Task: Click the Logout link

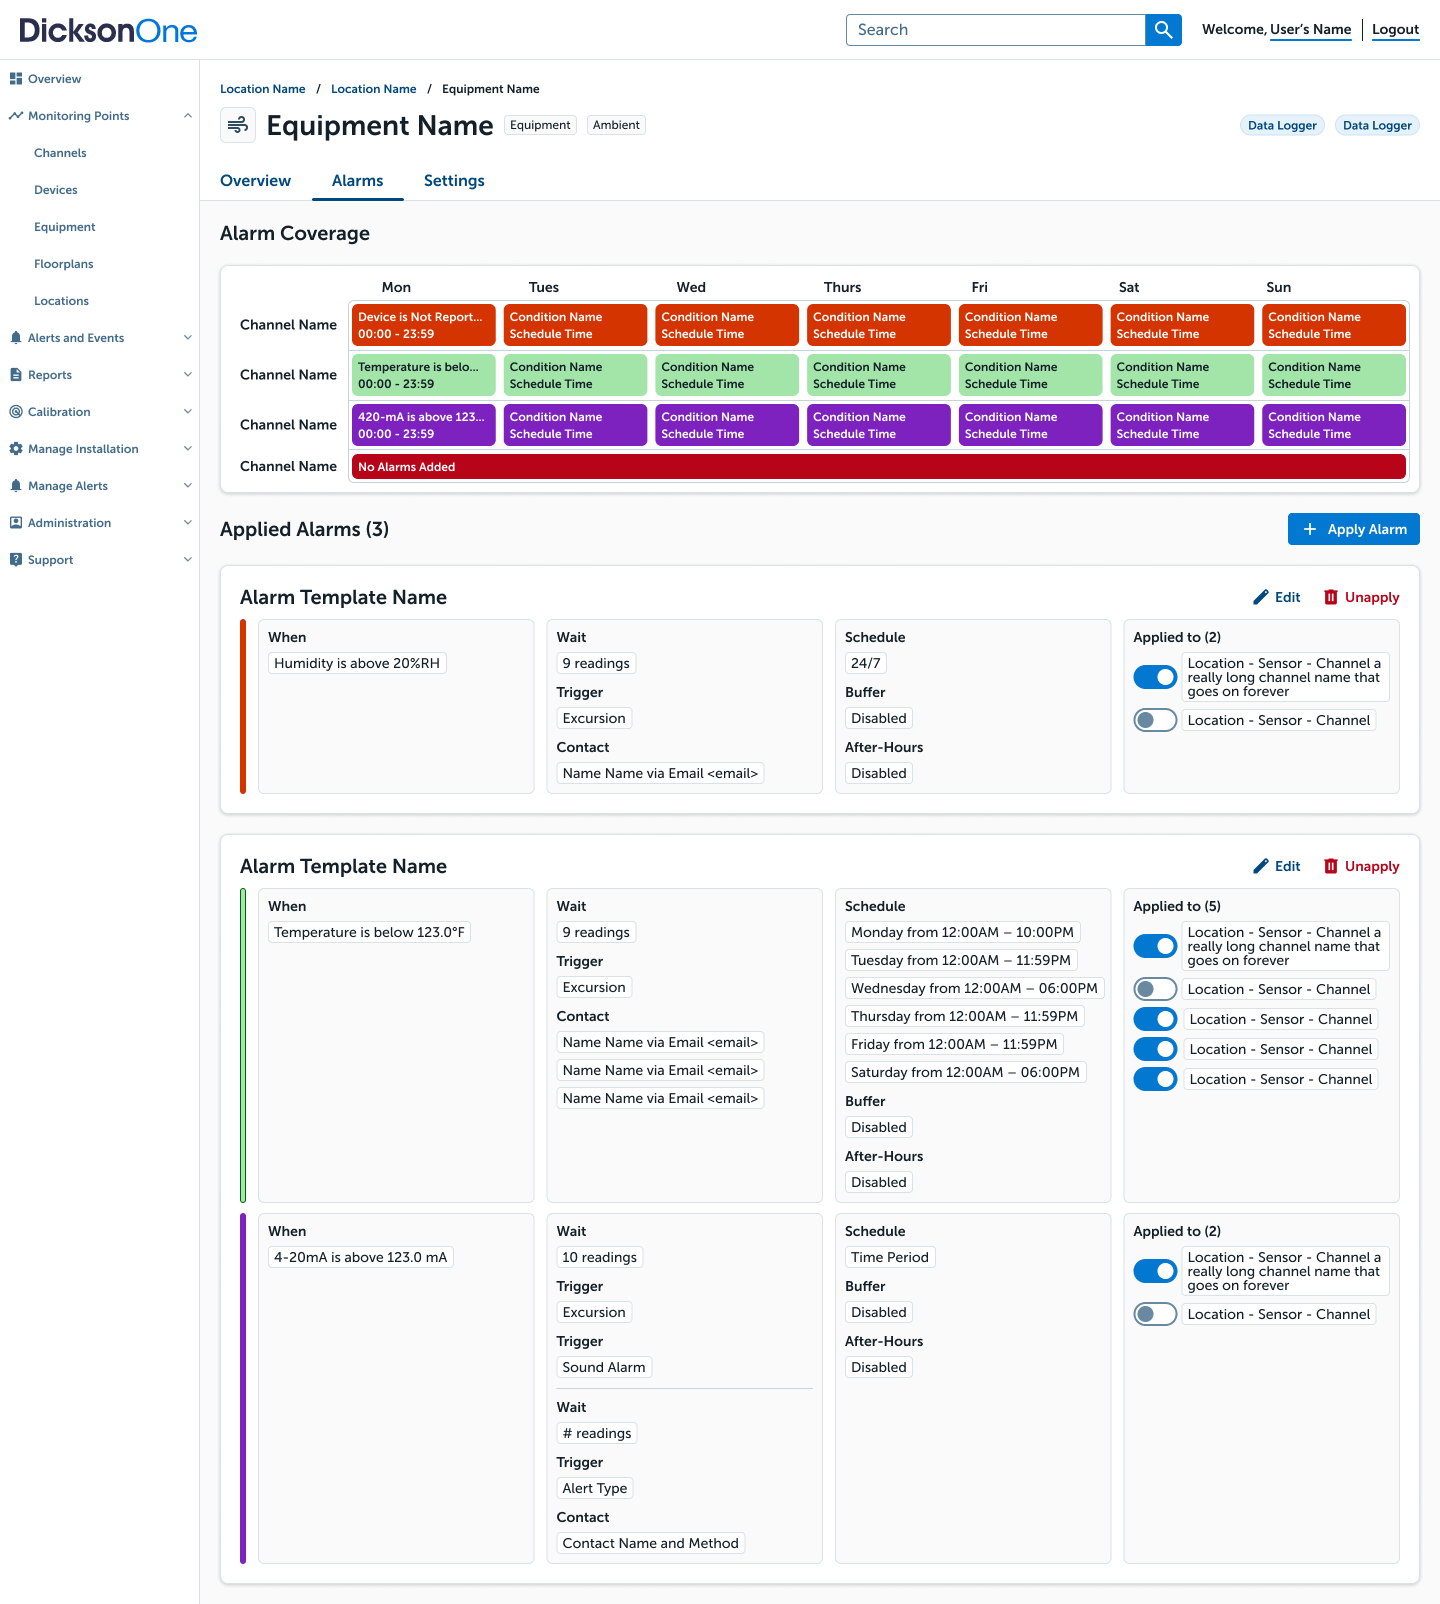Action: [x=1395, y=30]
